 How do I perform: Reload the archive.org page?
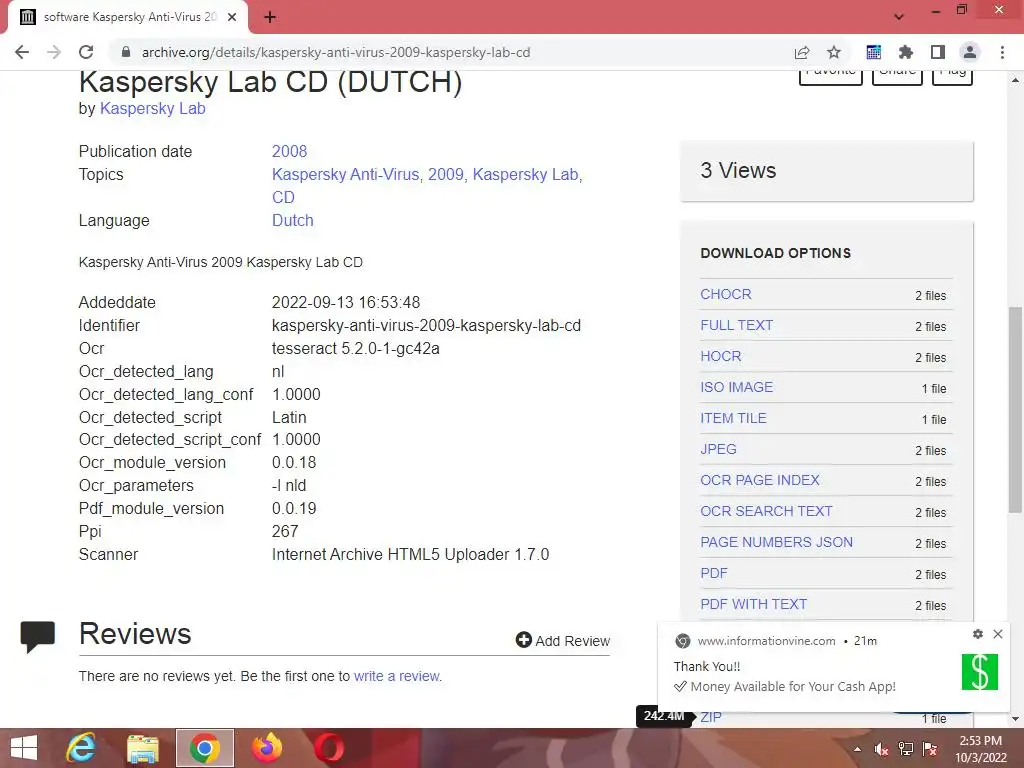[x=86, y=52]
